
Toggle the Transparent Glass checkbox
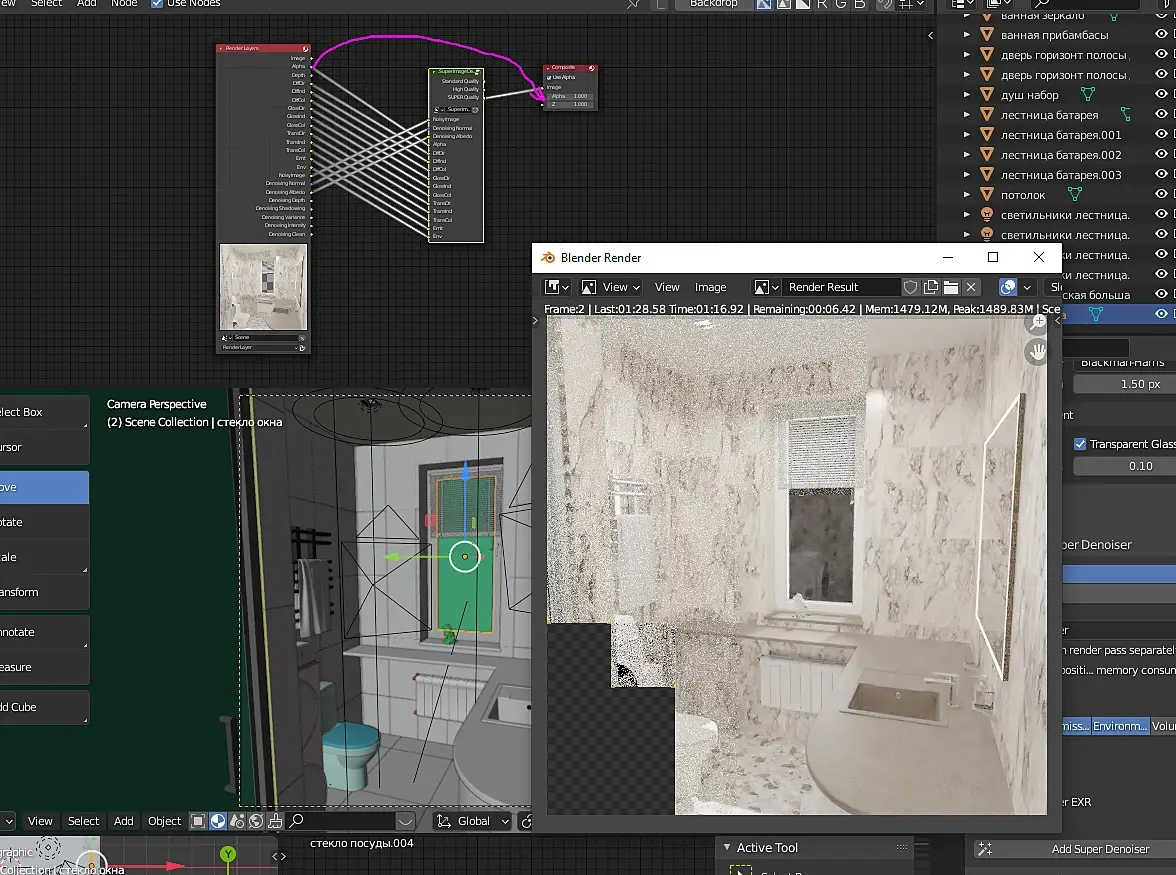coord(1080,444)
